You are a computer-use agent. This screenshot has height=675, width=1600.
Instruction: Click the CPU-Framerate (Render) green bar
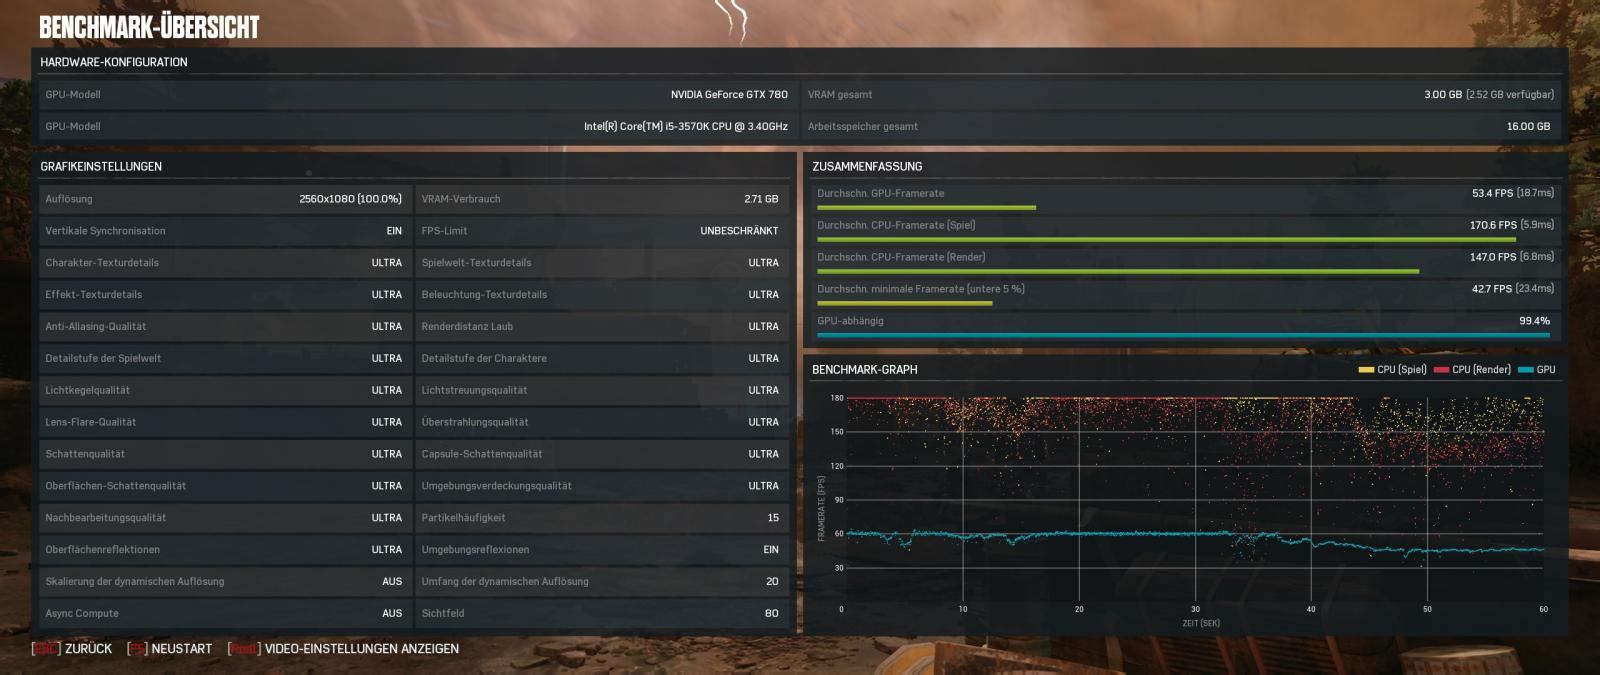1118,272
